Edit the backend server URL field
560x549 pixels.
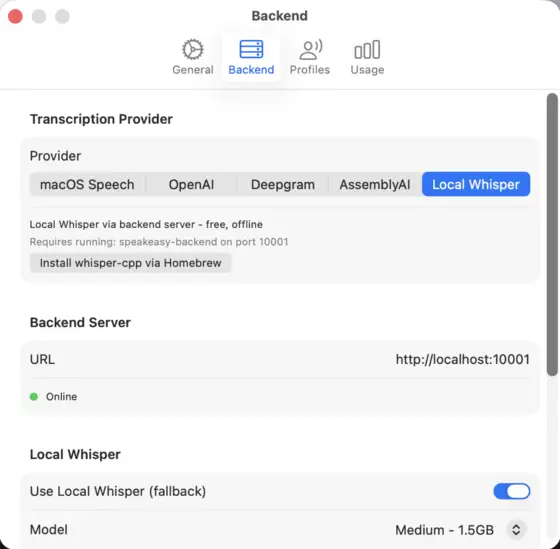click(x=462, y=359)
